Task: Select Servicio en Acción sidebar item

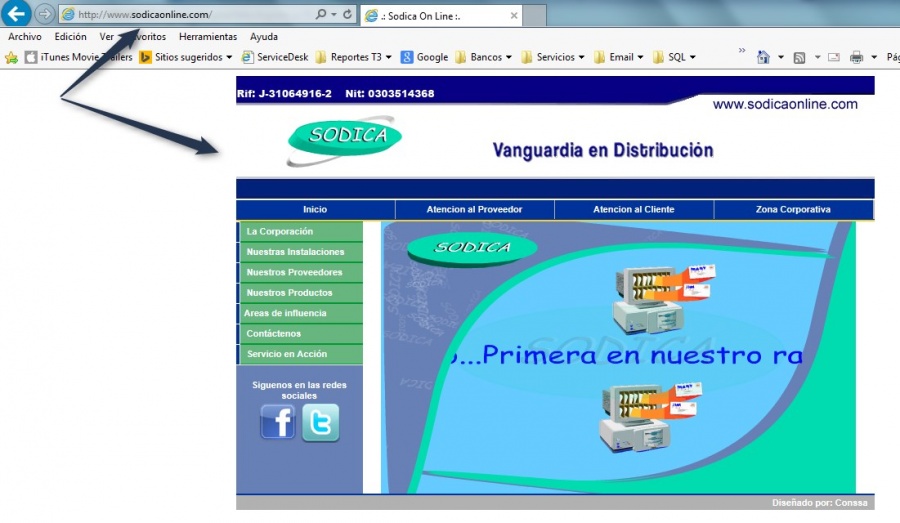Action: click(300, 354)
